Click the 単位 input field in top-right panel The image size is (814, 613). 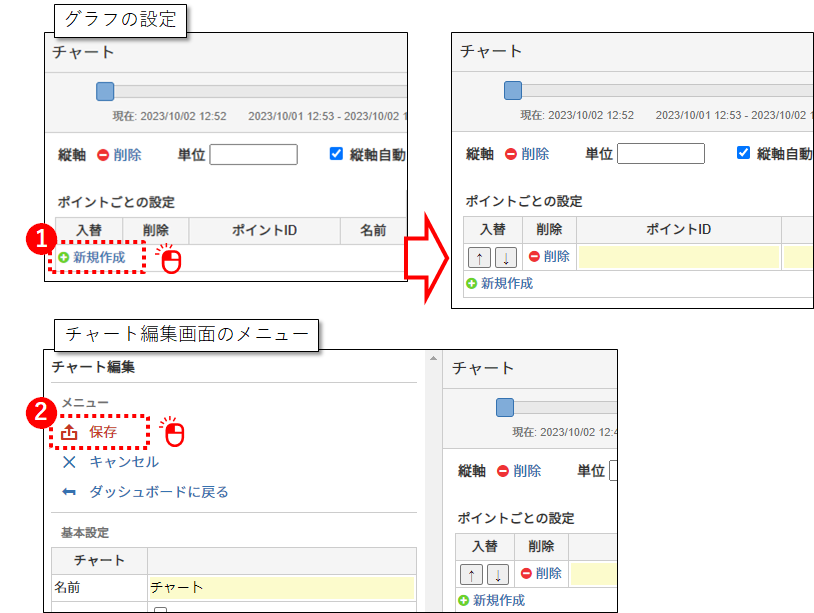(661, 154)
